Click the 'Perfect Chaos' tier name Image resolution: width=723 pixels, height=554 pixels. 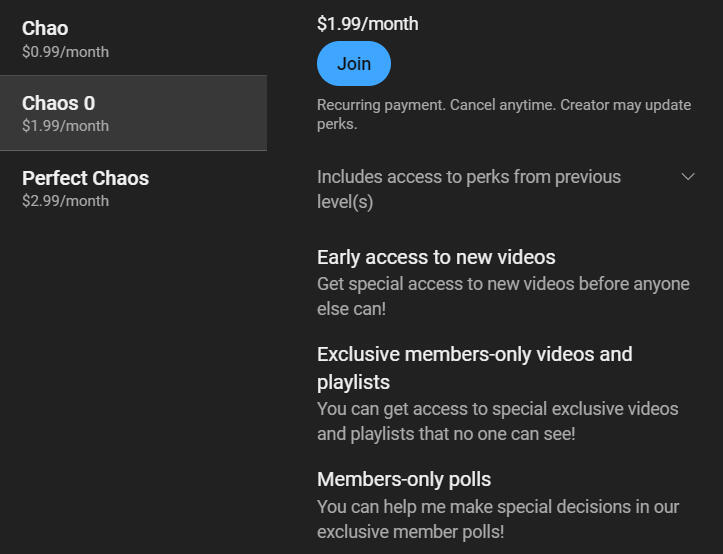pos(86,178)
